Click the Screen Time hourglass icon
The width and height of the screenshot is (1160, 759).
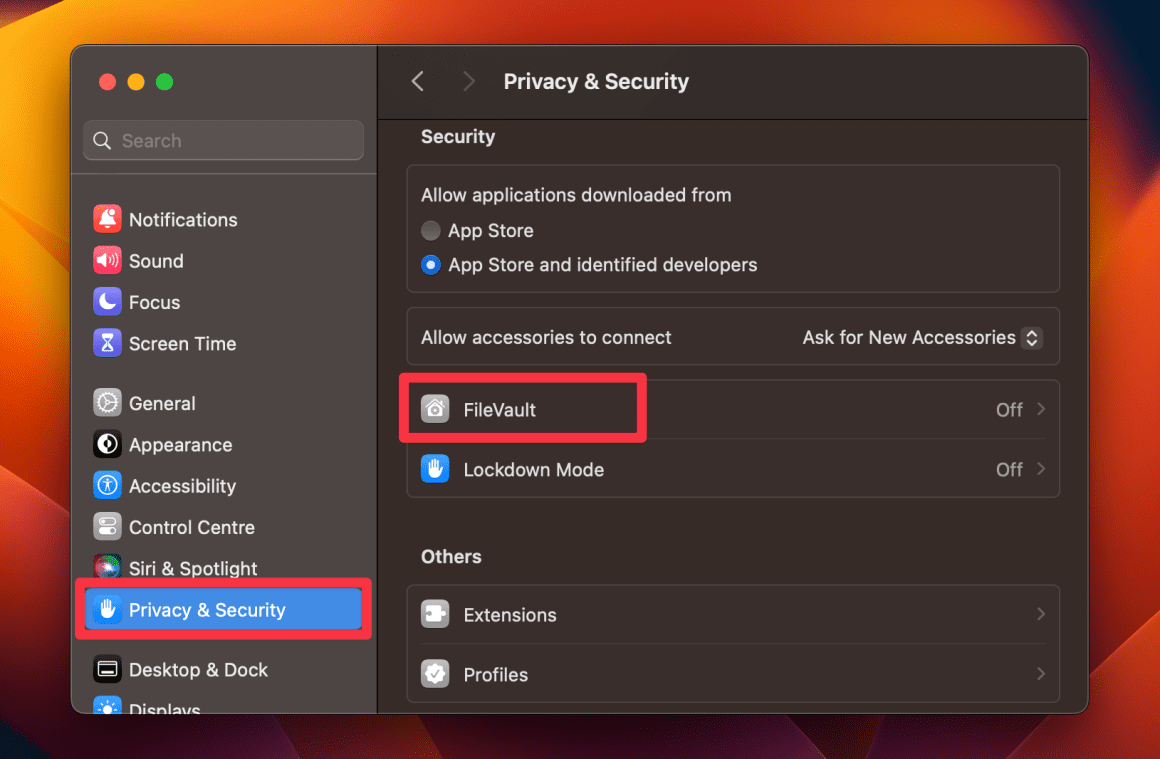point(107,343)
